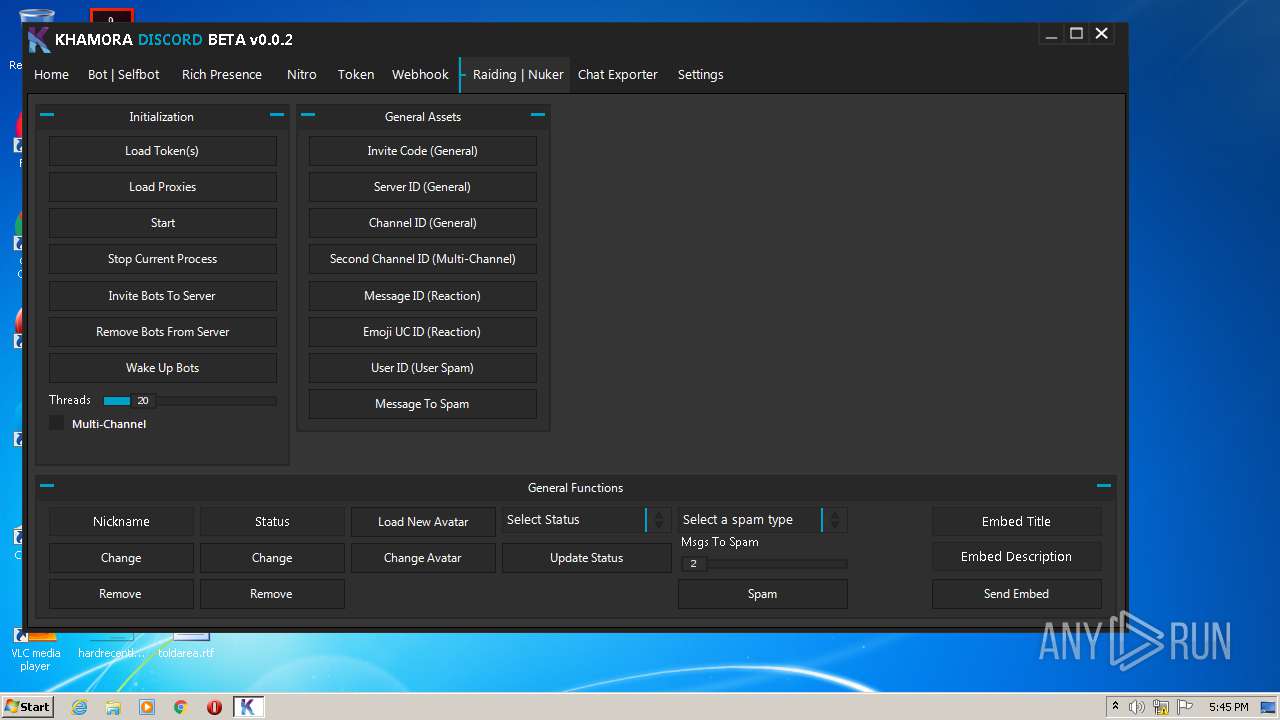The image size is (1280, 720).
Task: Click the Load Token(s) button
Action: [x=163, y=151]
